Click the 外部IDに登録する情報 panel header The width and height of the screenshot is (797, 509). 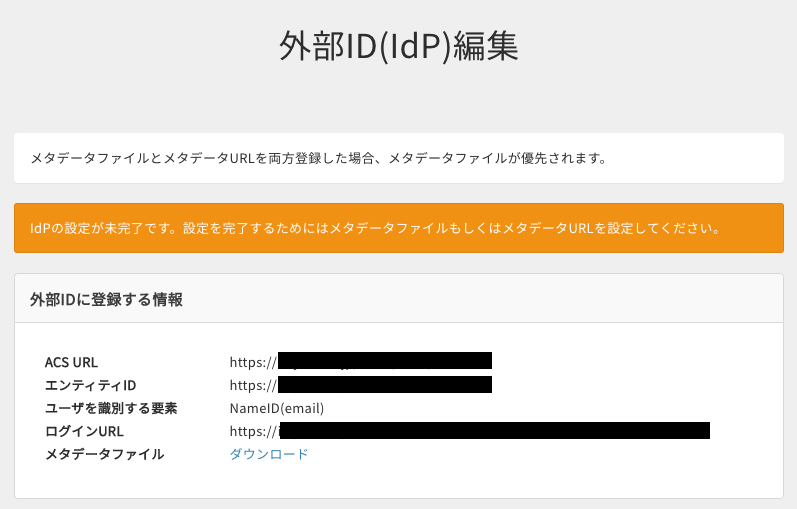(398, 298)
